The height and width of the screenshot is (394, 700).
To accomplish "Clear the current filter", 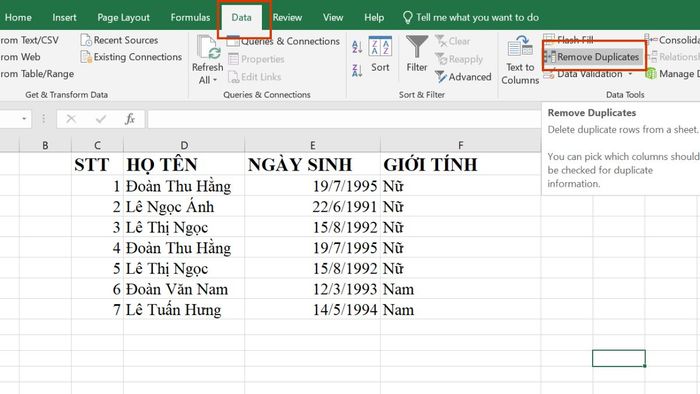I will 452,41.
